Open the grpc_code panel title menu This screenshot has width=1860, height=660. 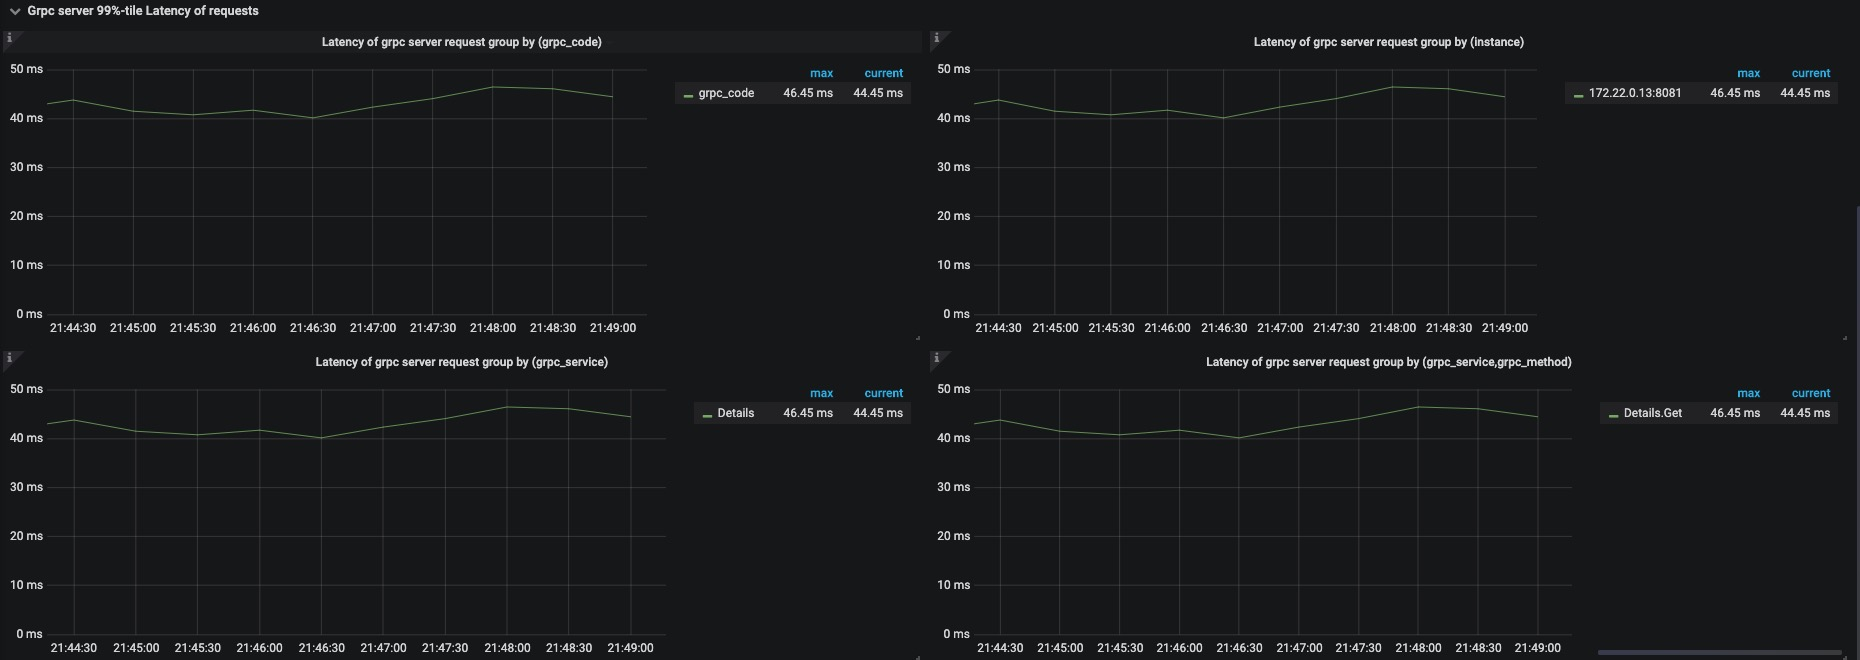point(461,42)
